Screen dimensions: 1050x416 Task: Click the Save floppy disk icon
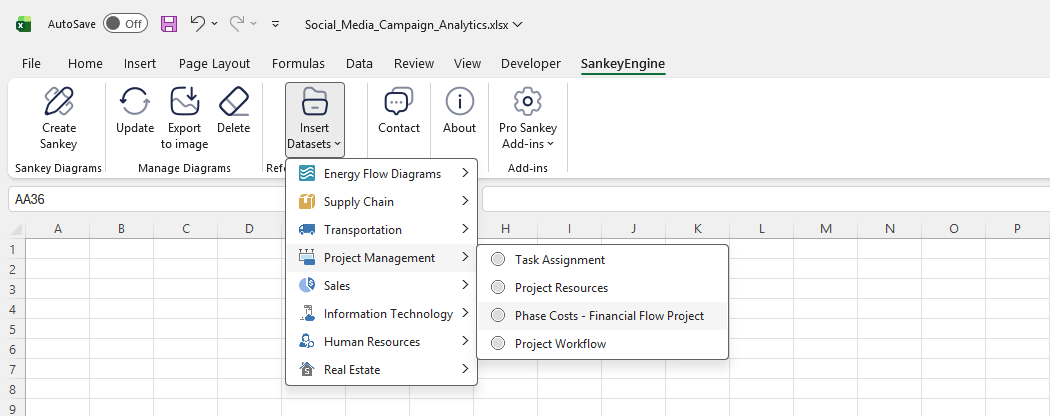pyautogui.click(x=169, y=24)
